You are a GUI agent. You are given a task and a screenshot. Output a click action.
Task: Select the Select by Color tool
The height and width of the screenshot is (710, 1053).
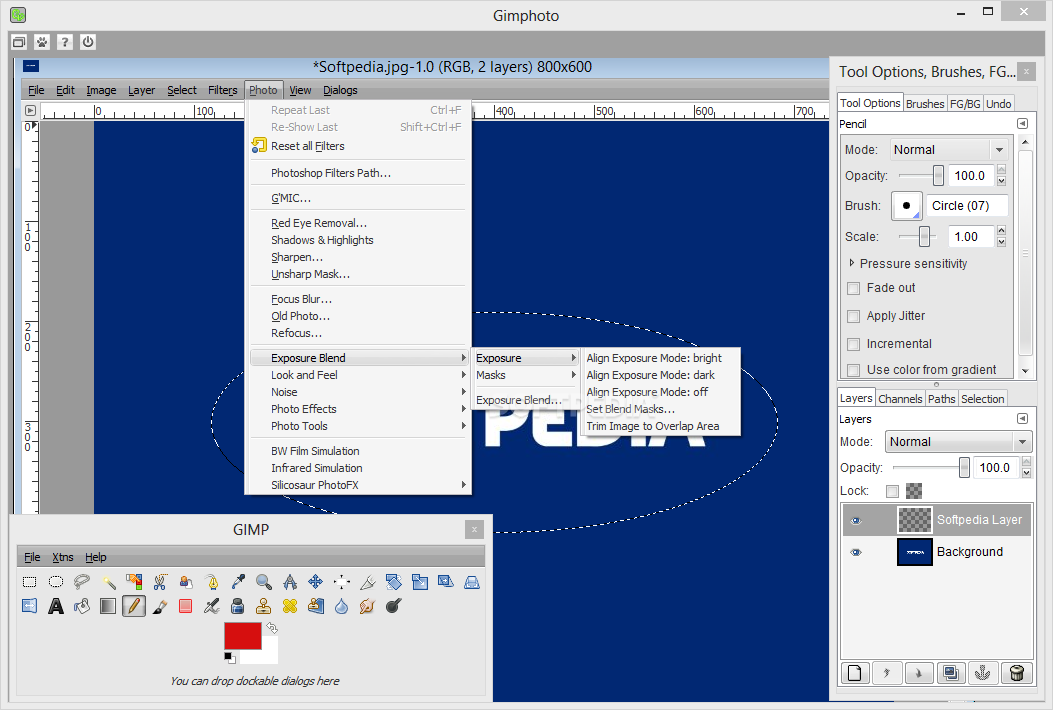pos(134,582)
